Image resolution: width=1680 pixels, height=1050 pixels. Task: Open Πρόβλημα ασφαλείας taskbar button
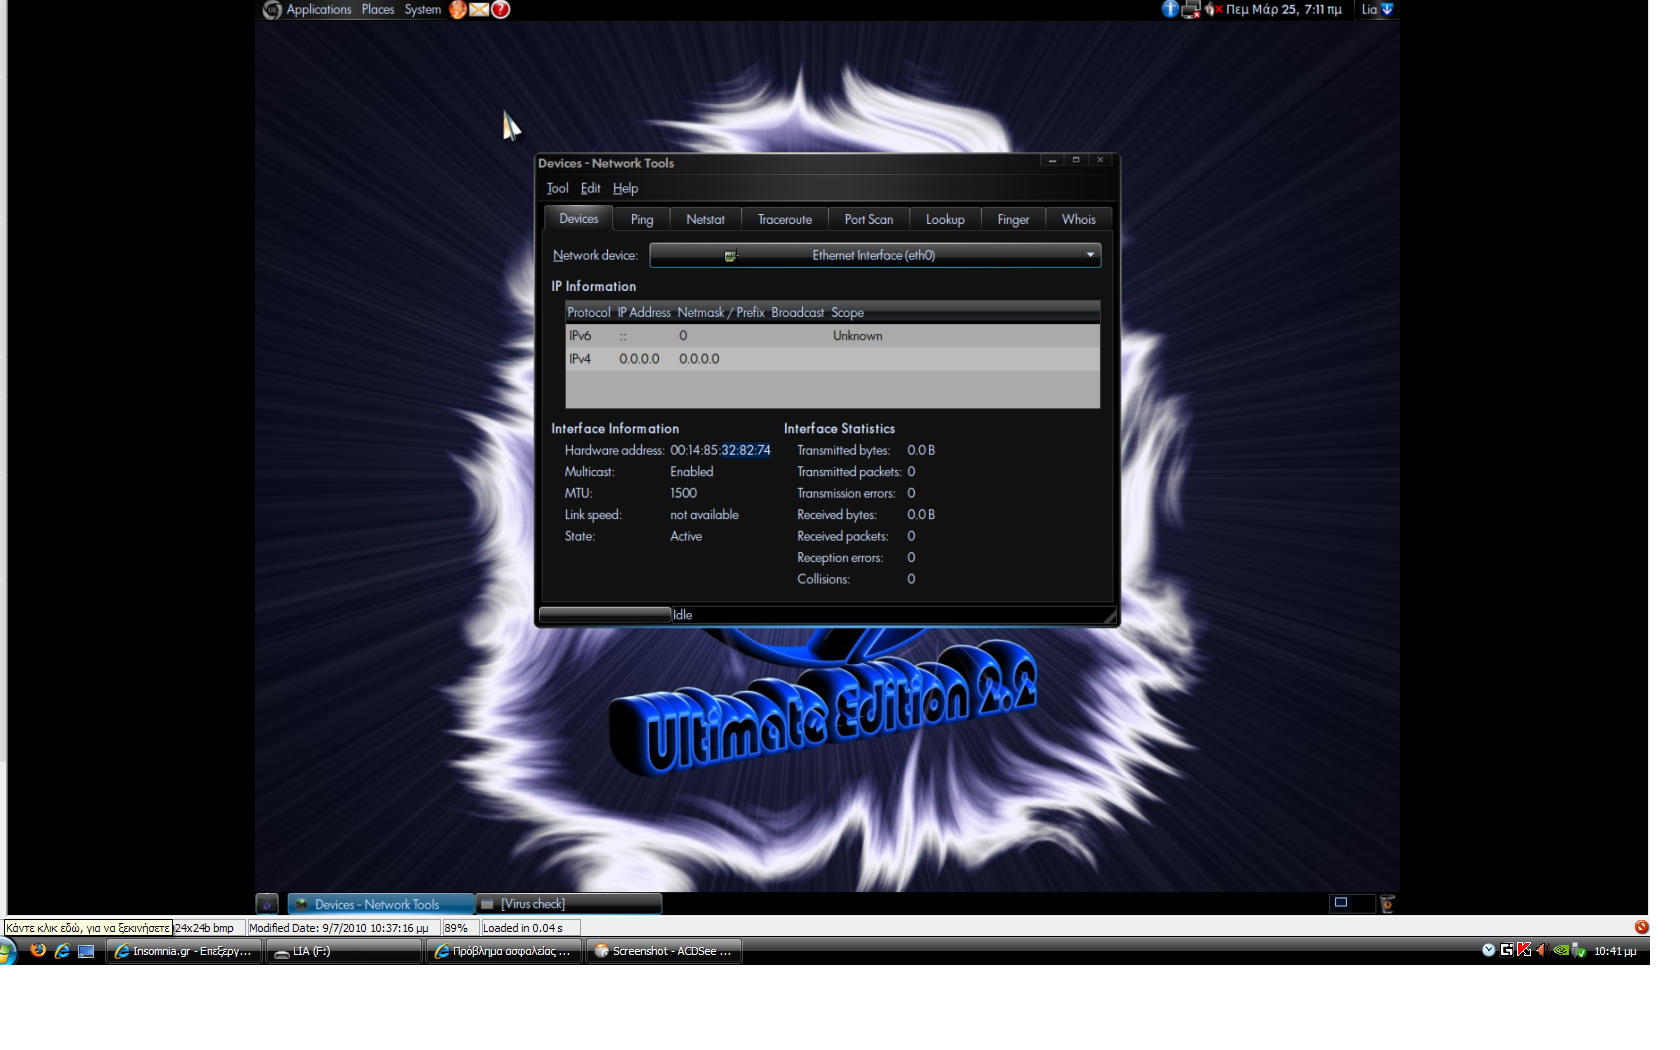(x=503, y=951)
